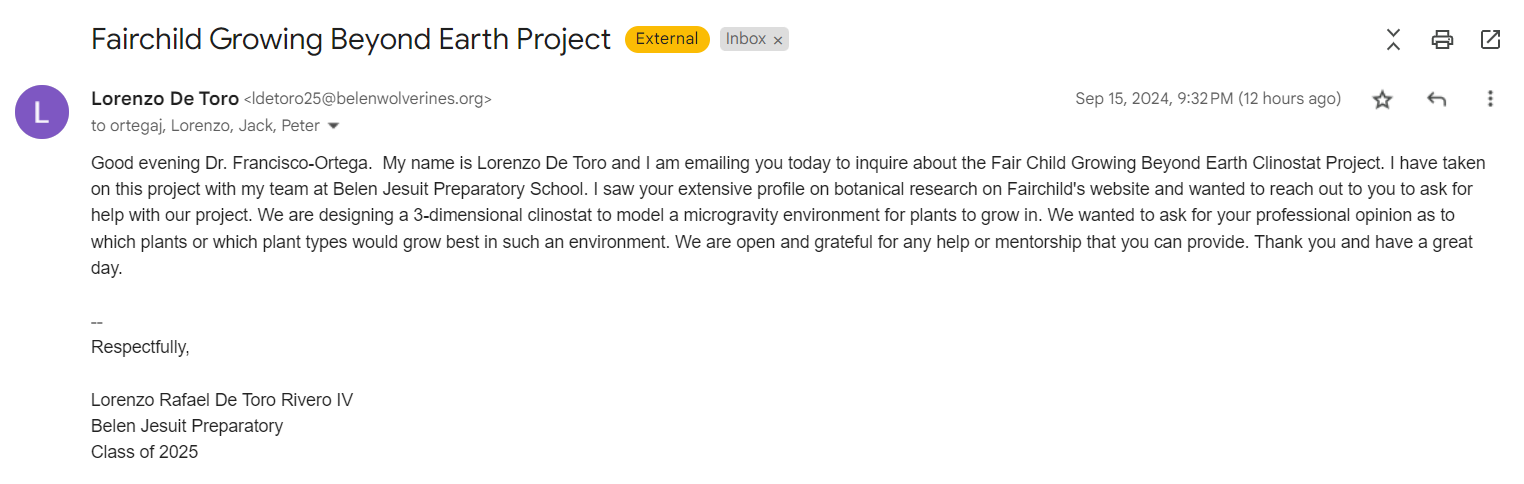Click the collapse all arrows icon

coord(1393,40)
